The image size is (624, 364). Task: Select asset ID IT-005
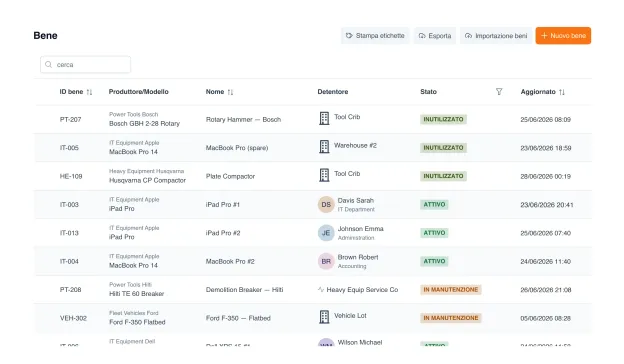(x=69, y=148)
